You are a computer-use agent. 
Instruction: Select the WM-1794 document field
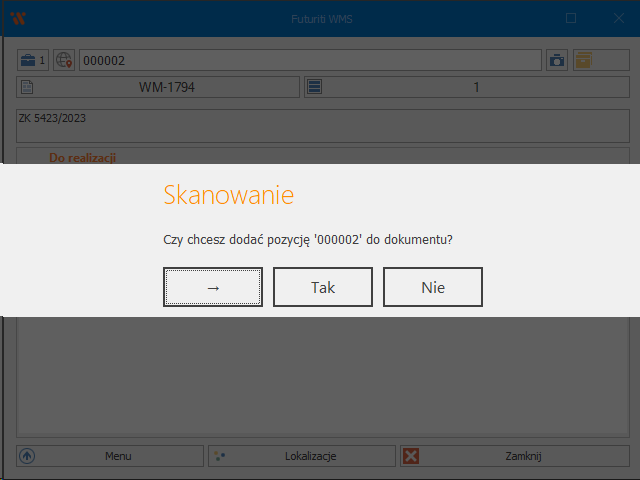(x=166, y=88)
